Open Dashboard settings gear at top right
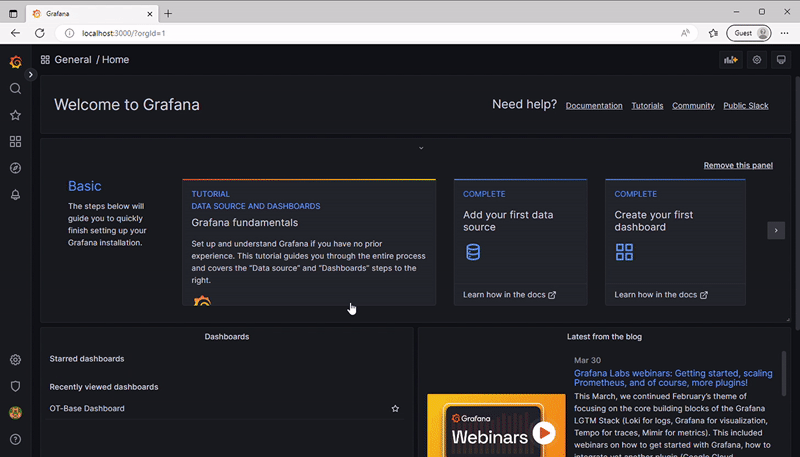The image size is (800, 457). (x=757, y=60)
